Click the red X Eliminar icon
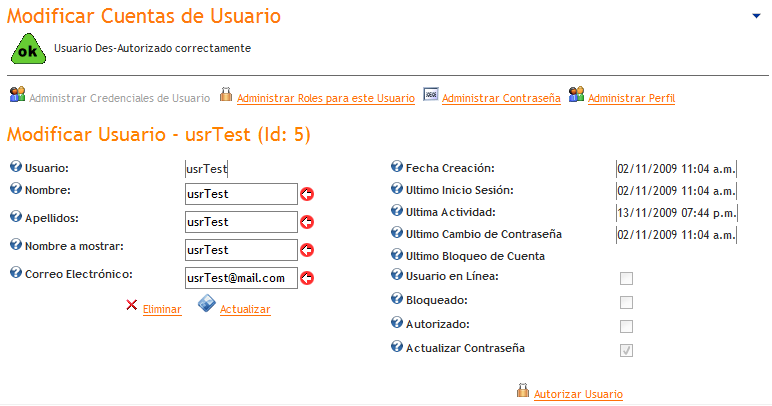This screenshot has height=406, width=772. point(132,305)
